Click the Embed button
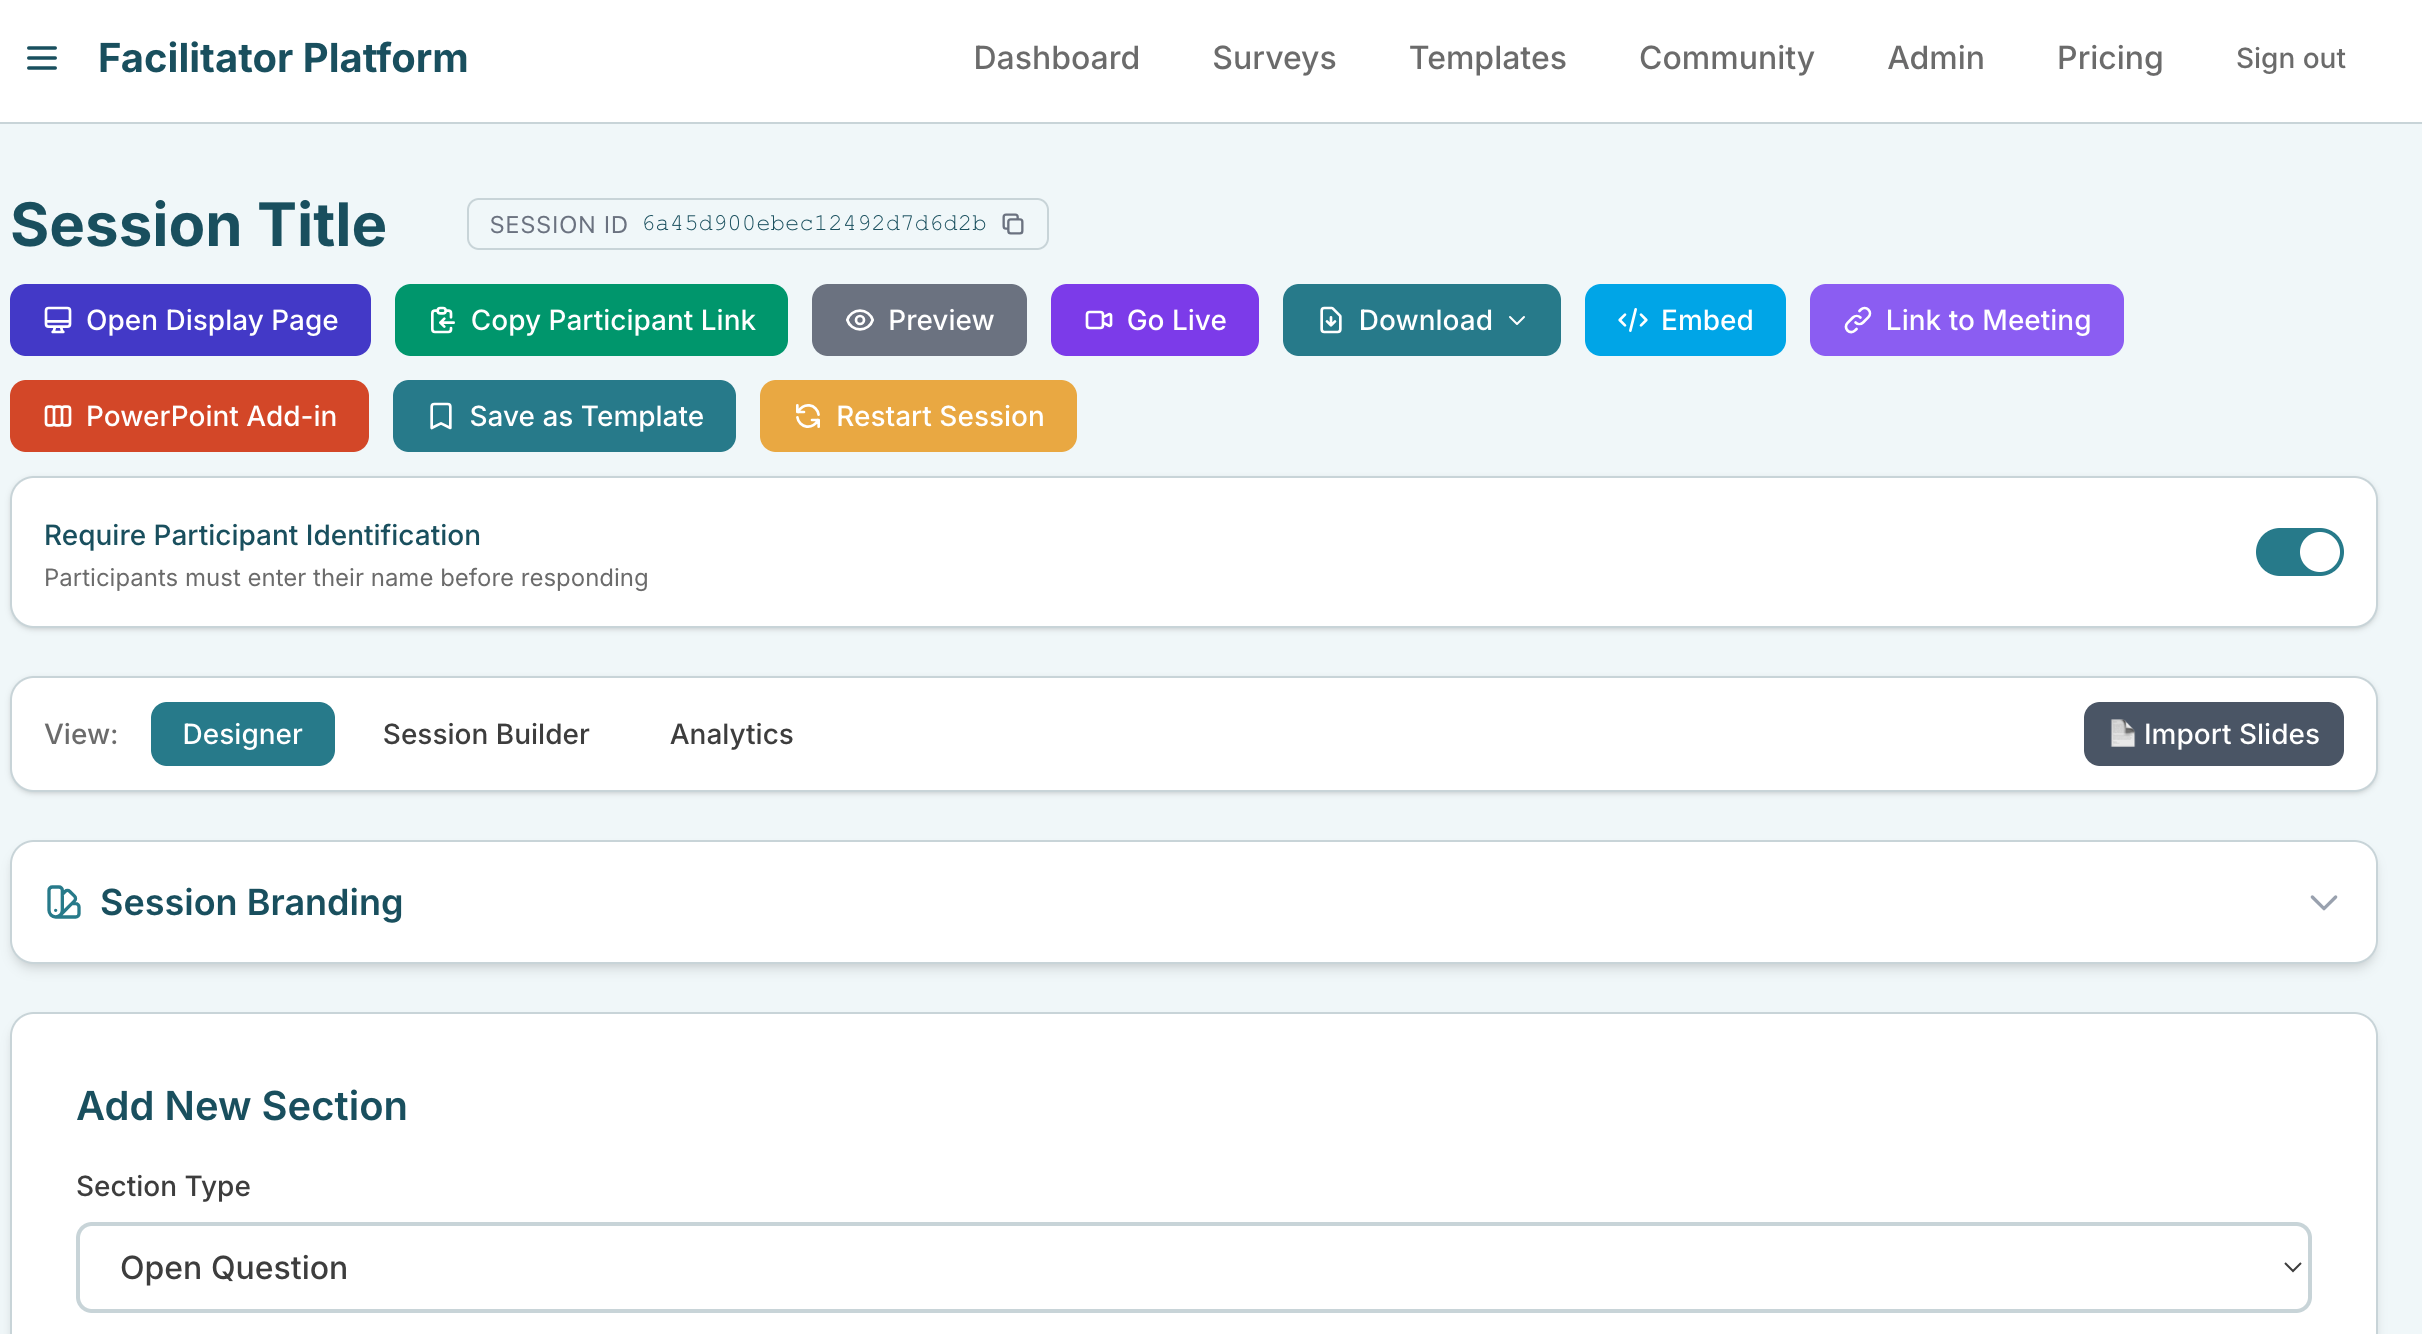Screen dimensions: 2422x1334 (1685, 320)
